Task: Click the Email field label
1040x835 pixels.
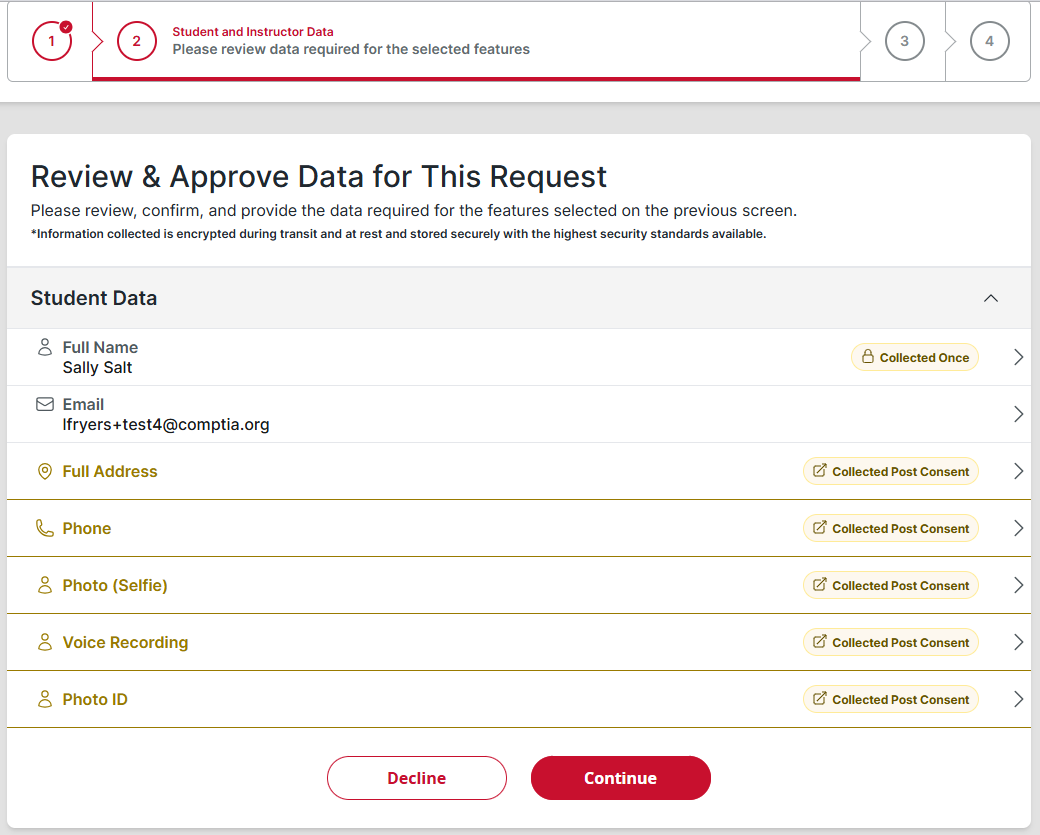Action: click(83, 405)
